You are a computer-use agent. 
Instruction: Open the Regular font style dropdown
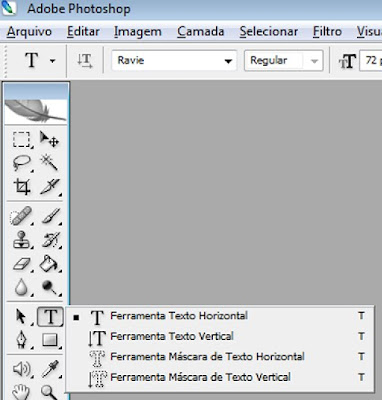click(x=283, y=61)
